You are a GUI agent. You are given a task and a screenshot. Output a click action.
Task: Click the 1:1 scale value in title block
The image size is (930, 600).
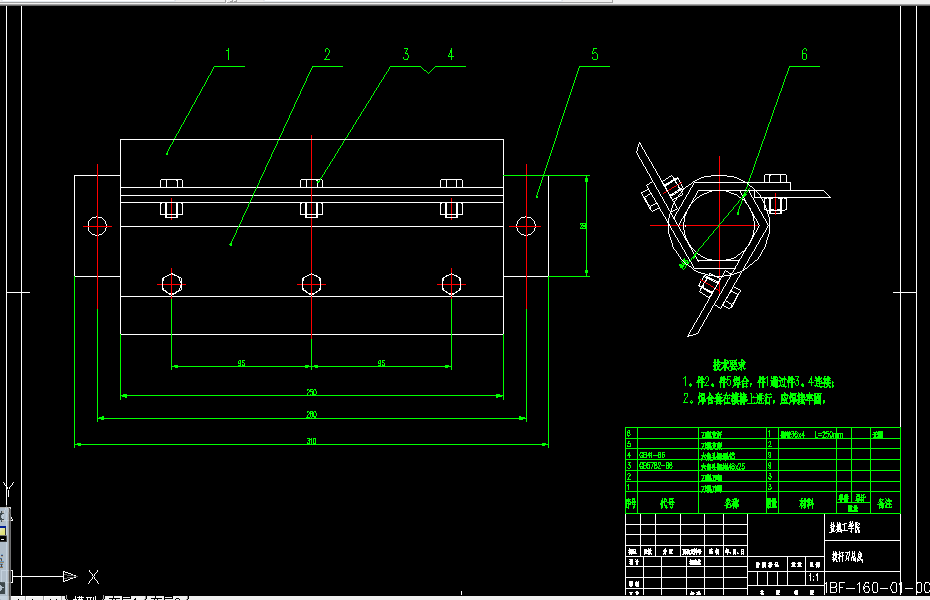tap(814, 577)
